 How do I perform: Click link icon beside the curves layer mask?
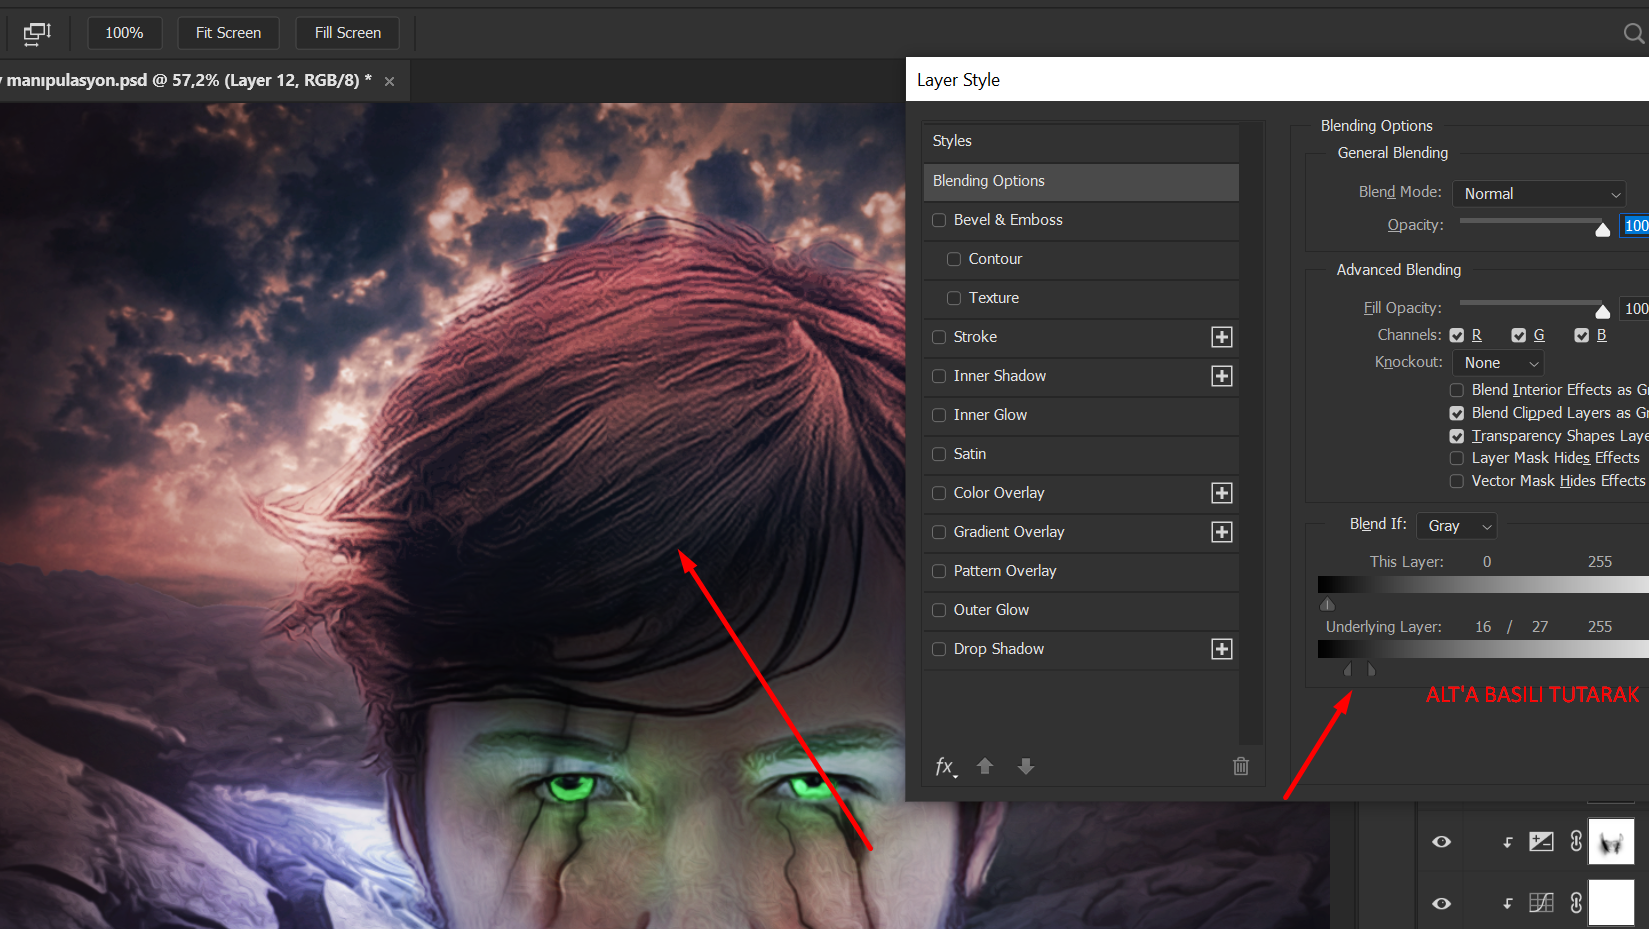click(x=1576, y=841)
